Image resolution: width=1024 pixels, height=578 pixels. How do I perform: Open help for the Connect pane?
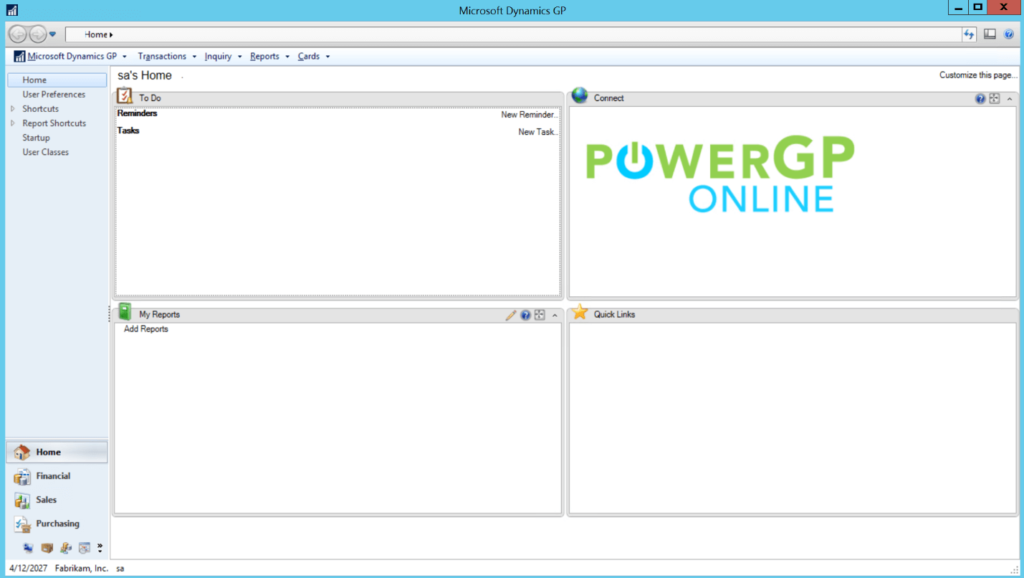click(980, 99)
